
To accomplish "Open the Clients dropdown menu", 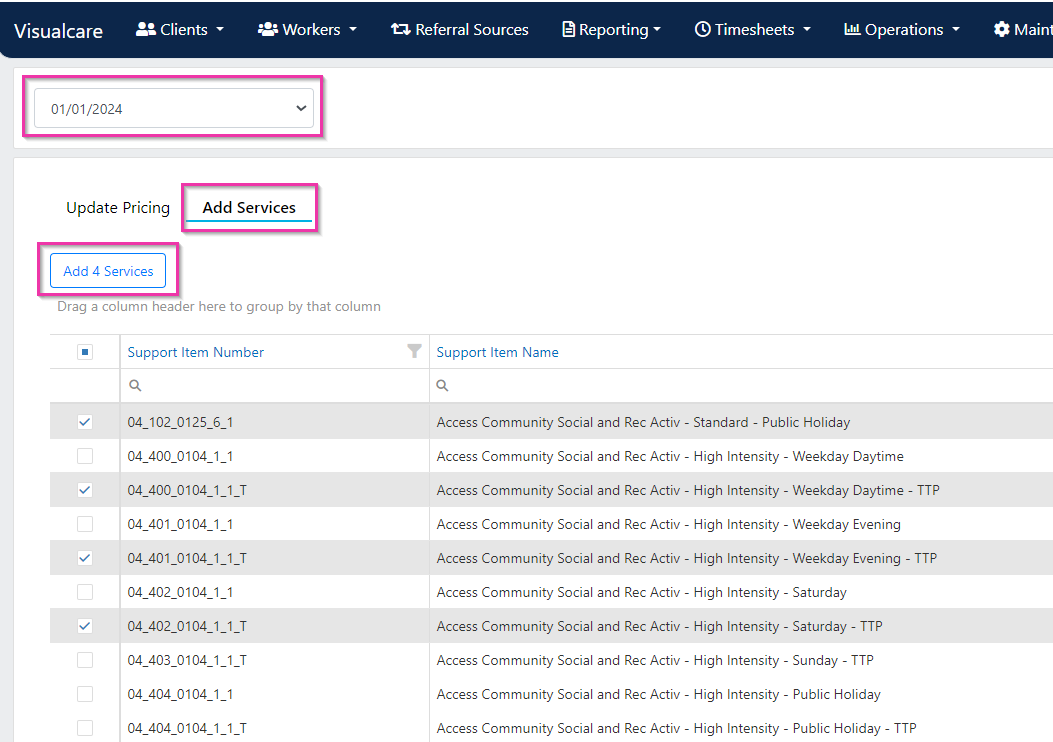I will [179, 30].
